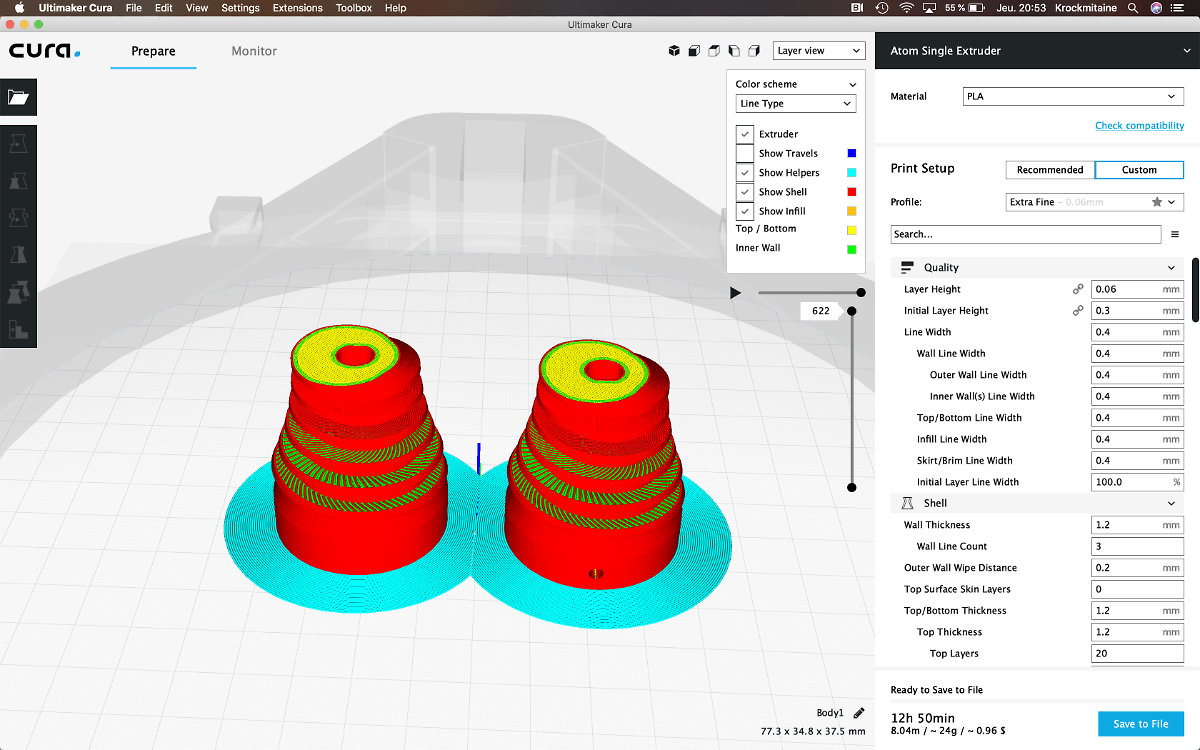Image resolution: width=1200 pixels, height=750 pixels.
Task: Open the Toolbox menu
Action: [x=354, y=8]
